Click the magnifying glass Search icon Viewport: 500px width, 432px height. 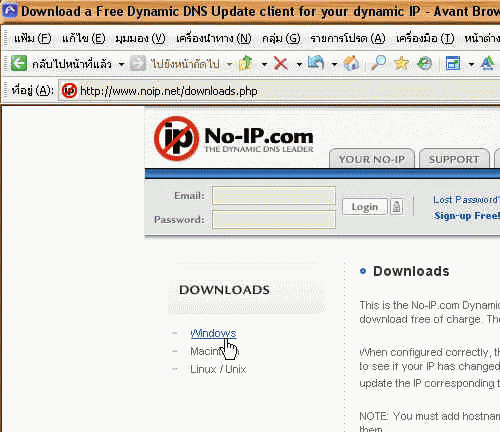coord(378,63)
